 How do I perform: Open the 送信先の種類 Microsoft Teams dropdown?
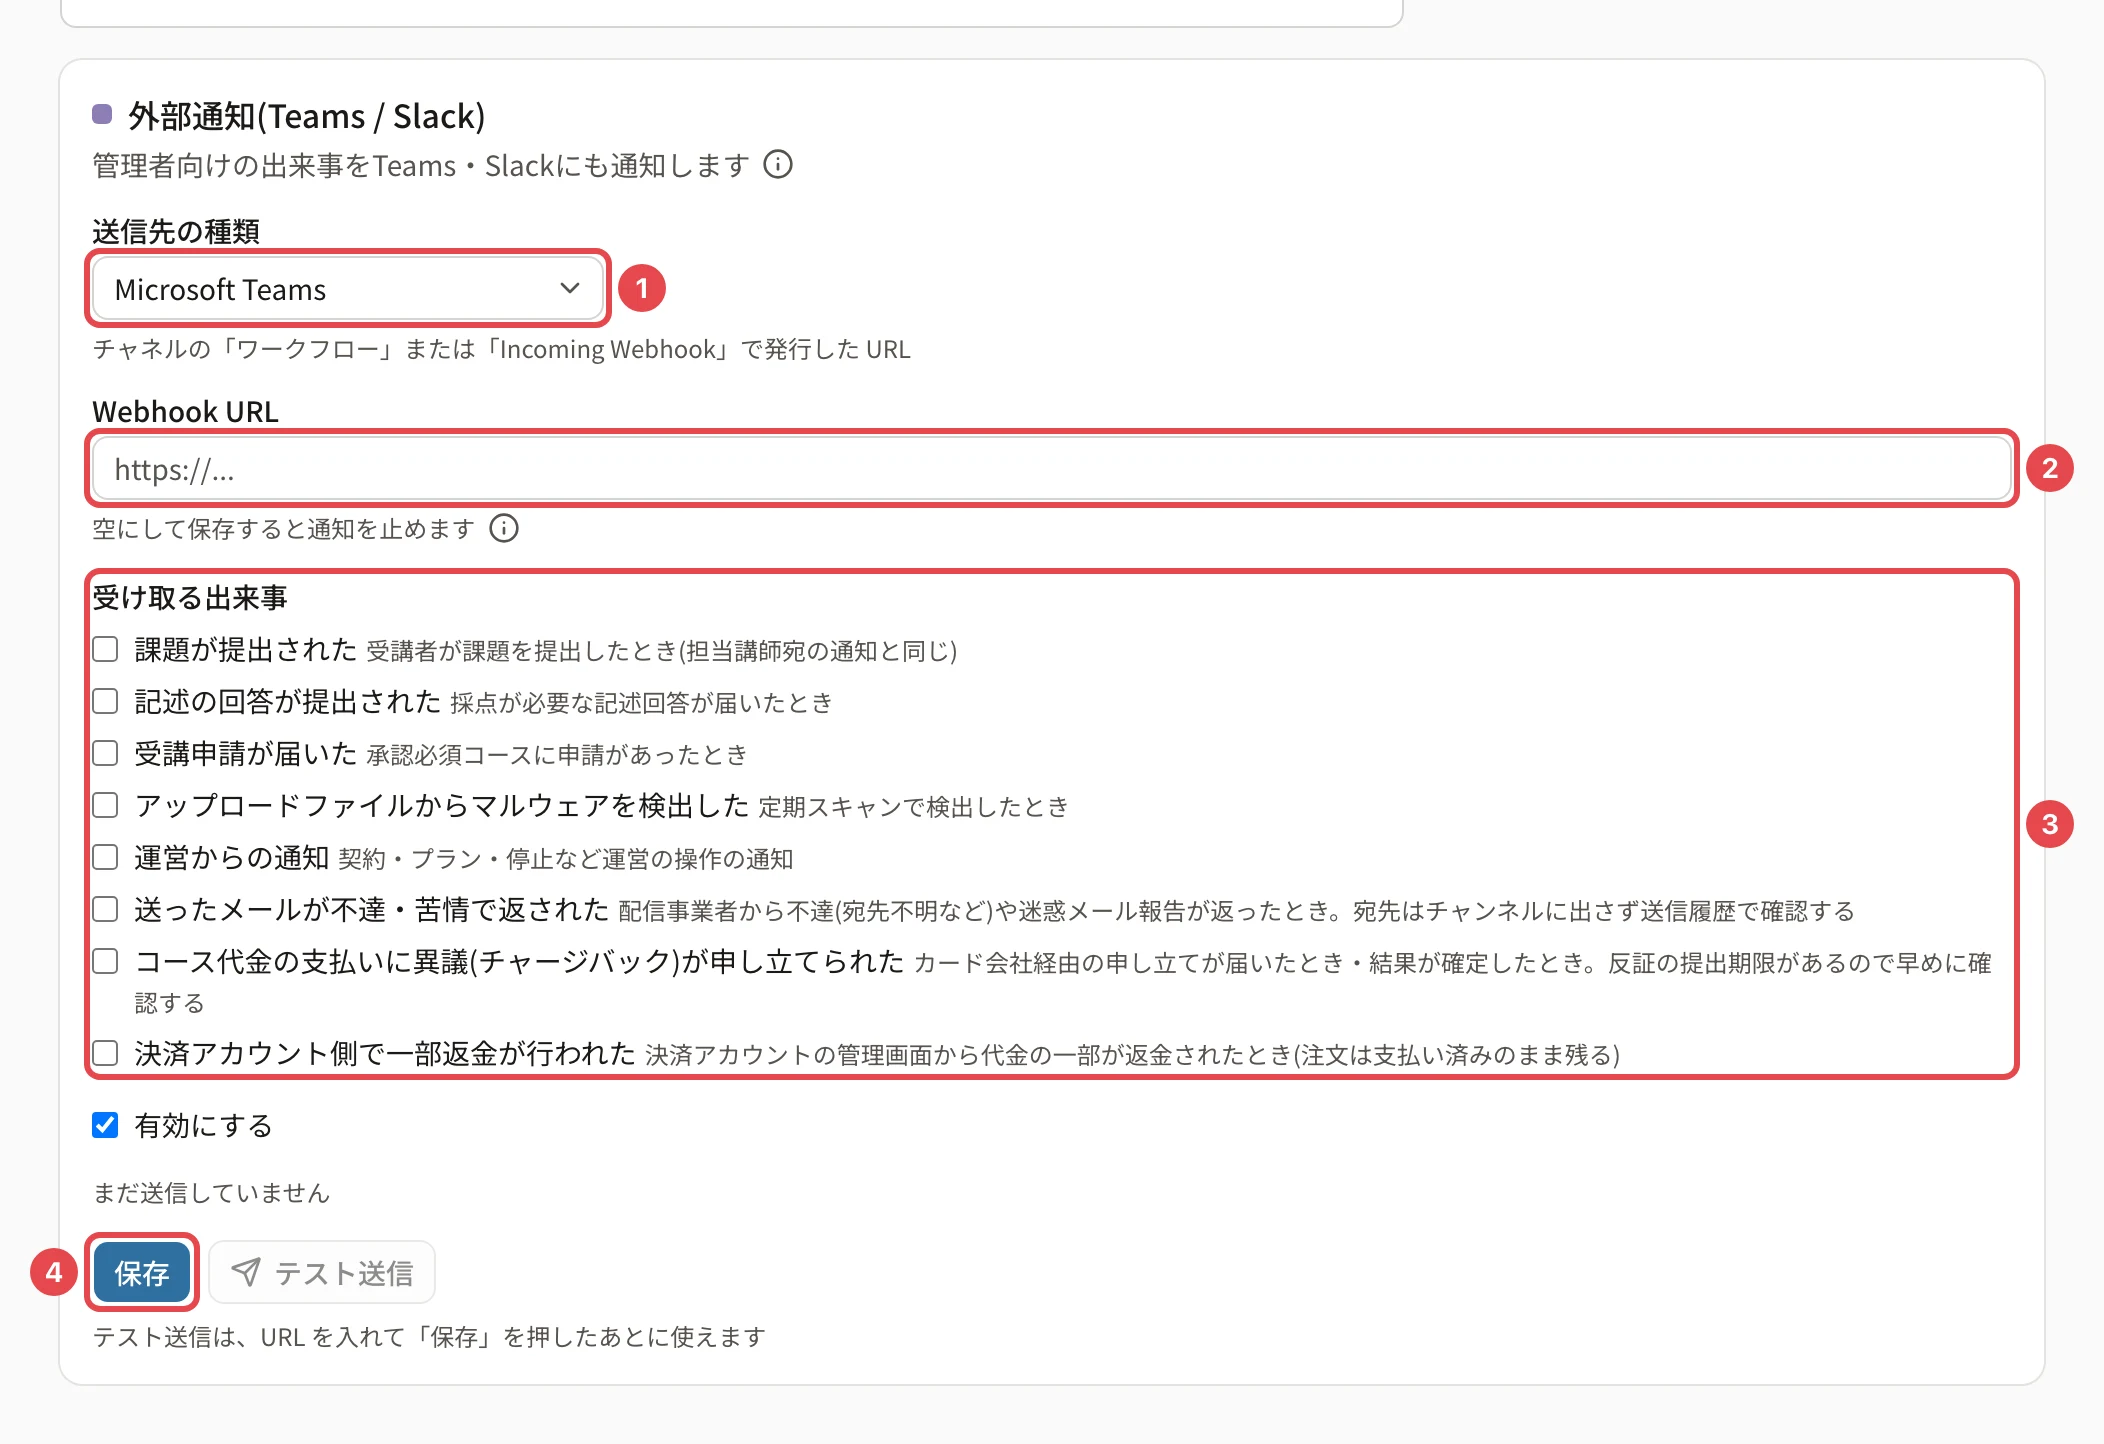tap(348, 289)
